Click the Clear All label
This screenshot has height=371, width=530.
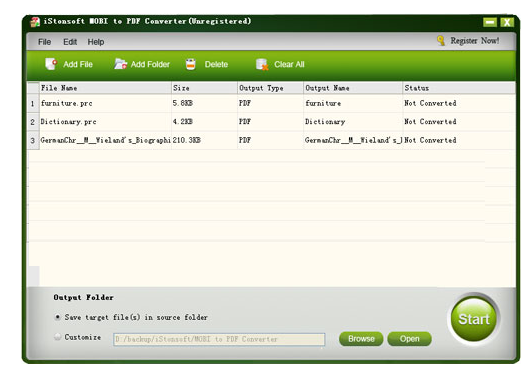(x=289, y=65)
